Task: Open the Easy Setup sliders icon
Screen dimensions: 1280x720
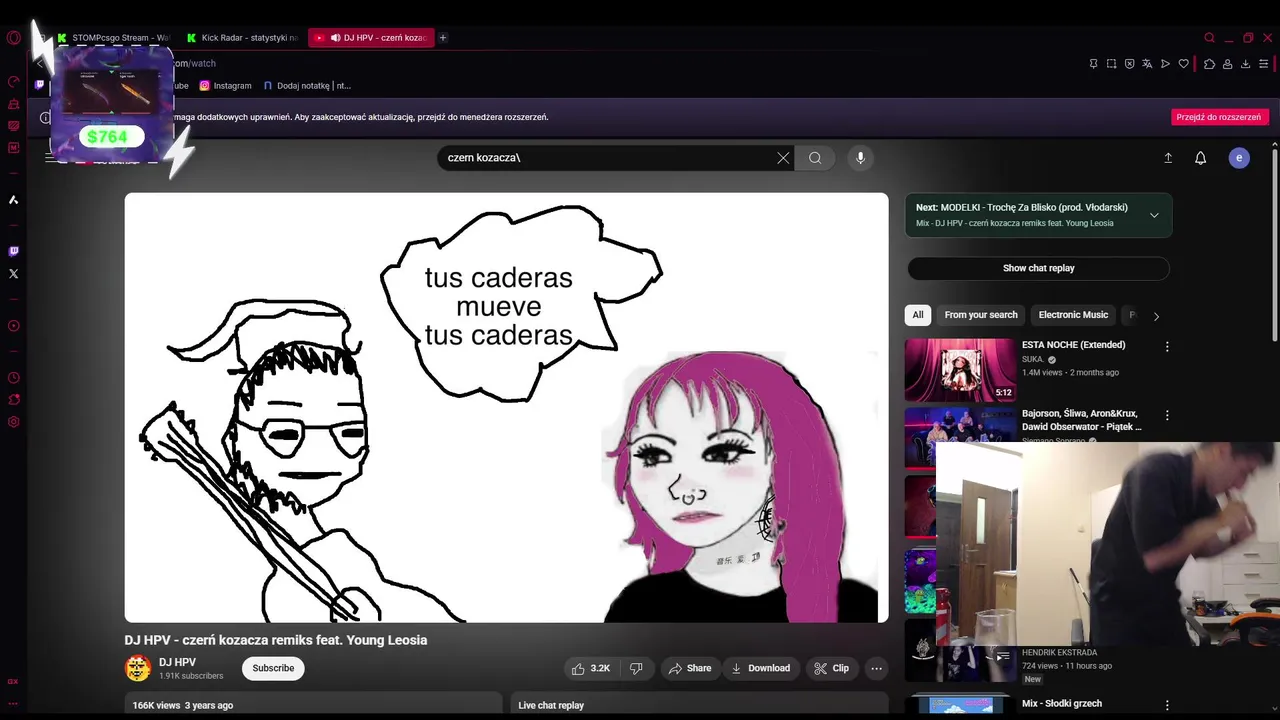Action: point(1263,64)
